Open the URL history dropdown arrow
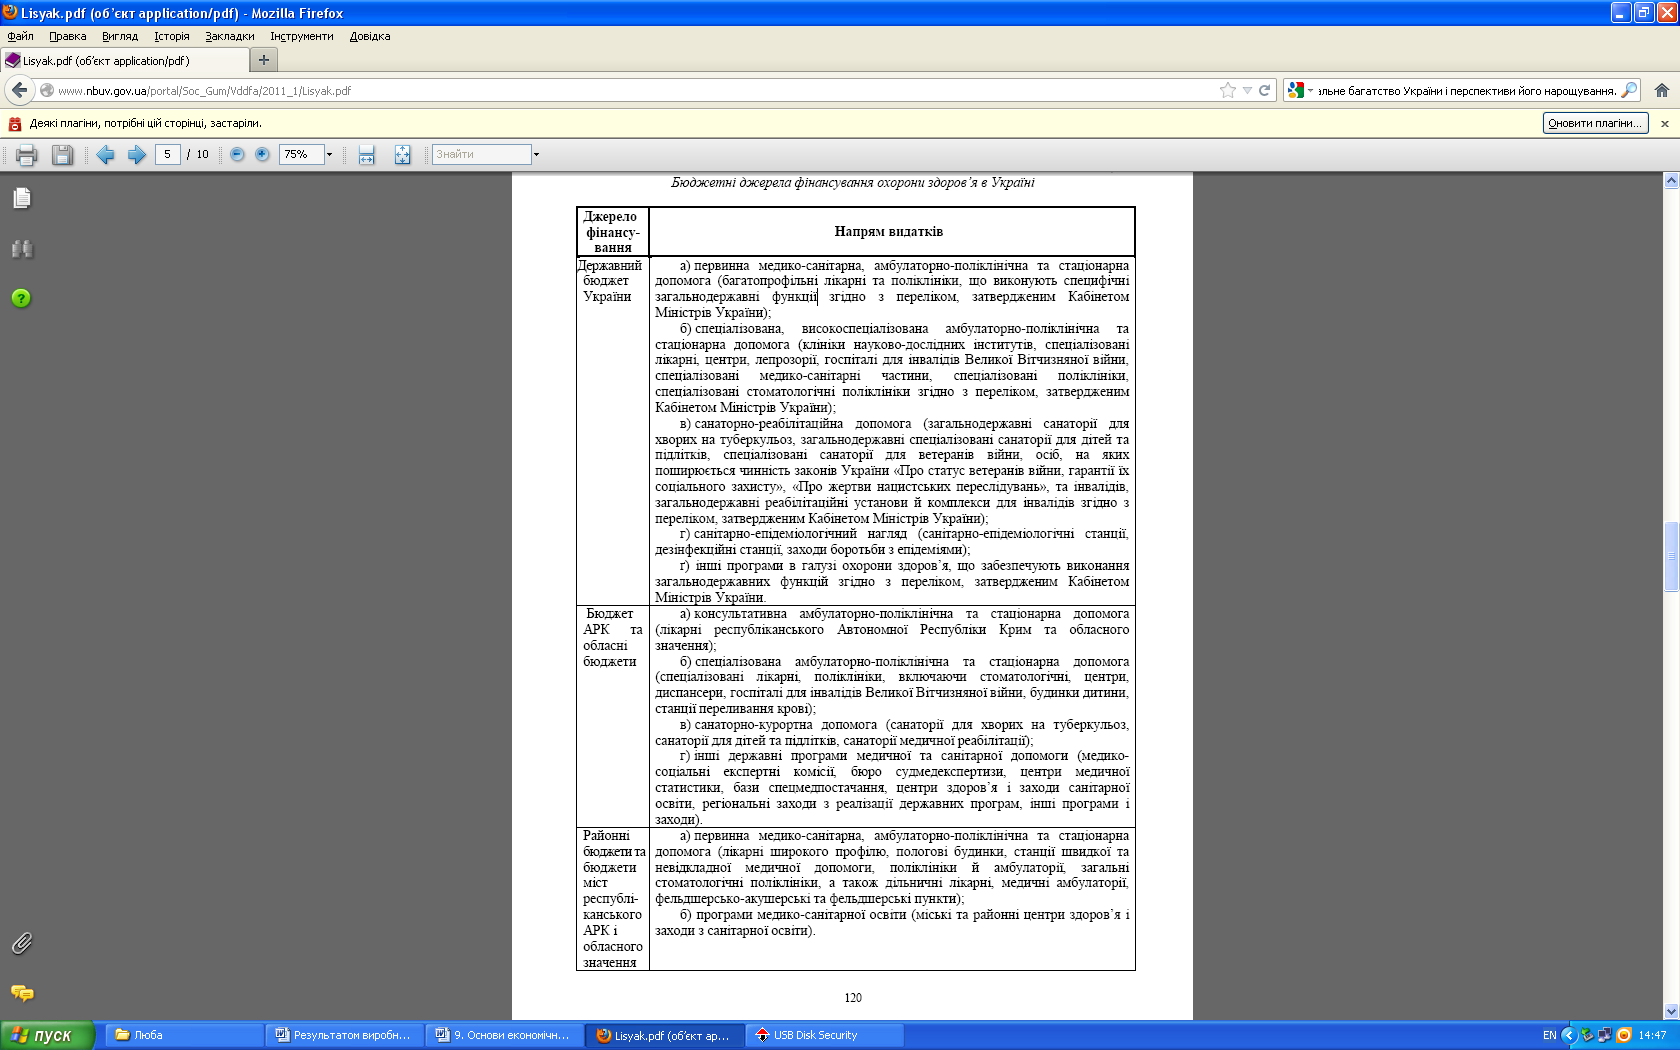Screen dimensions: 1680x1050 point(1247,90)
